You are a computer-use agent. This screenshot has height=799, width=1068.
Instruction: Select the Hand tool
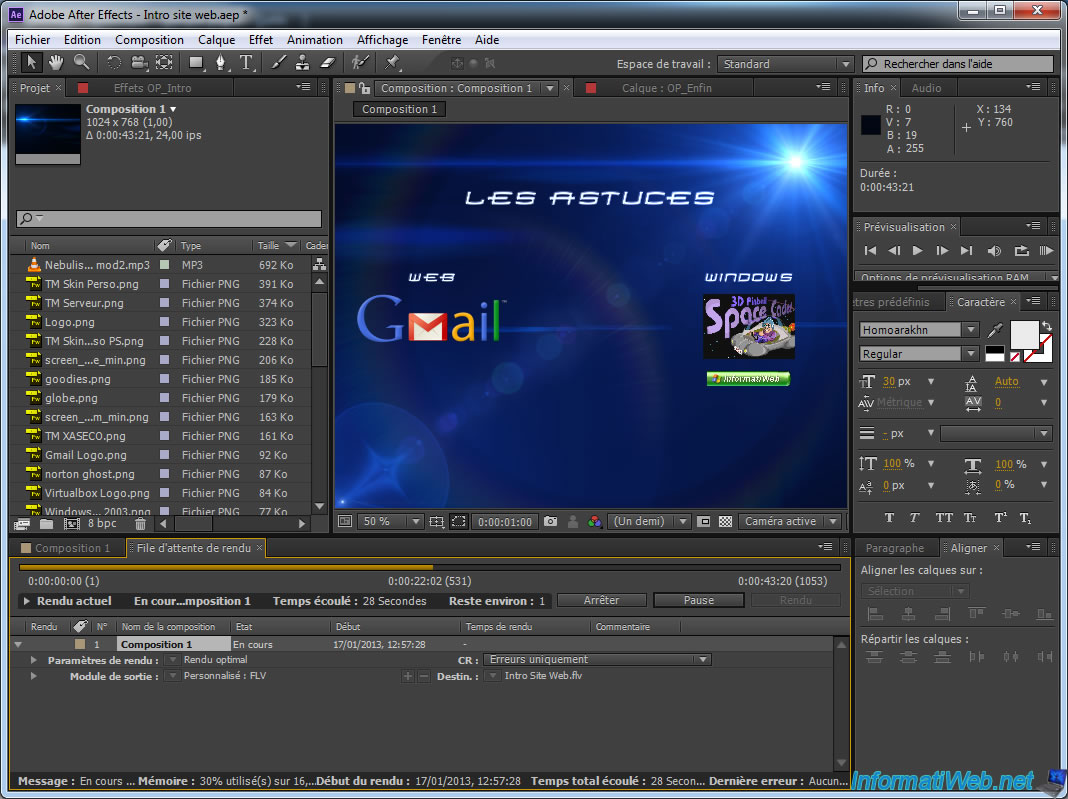click(x=56, y=63)
